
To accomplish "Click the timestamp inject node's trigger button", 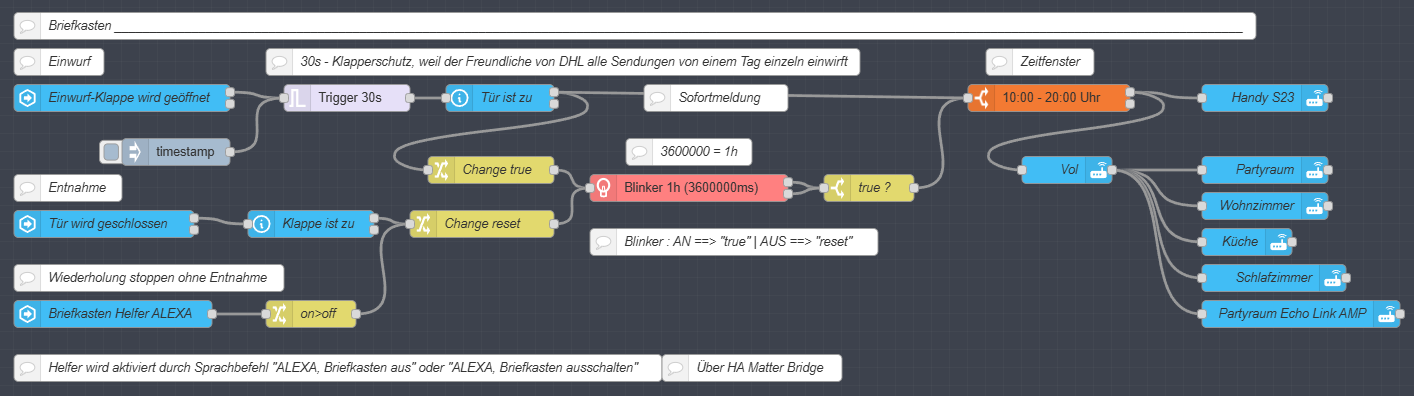I will (x=111, y=152).
